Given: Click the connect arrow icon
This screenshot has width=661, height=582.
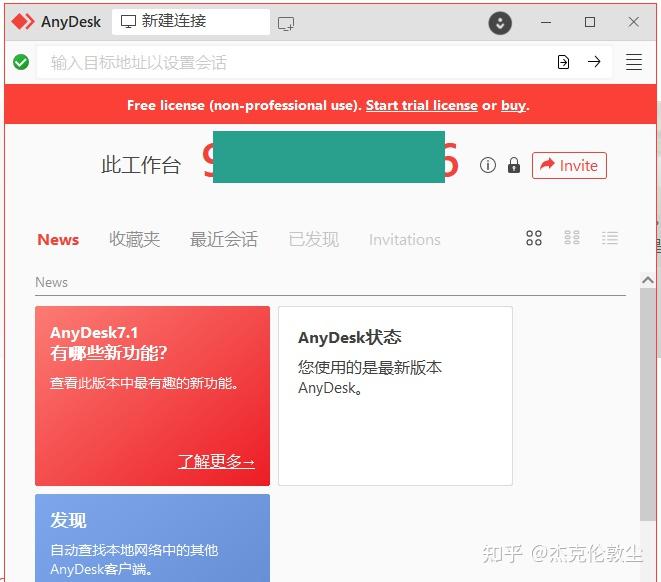Looking at the screenshot, I should (594, 62).
